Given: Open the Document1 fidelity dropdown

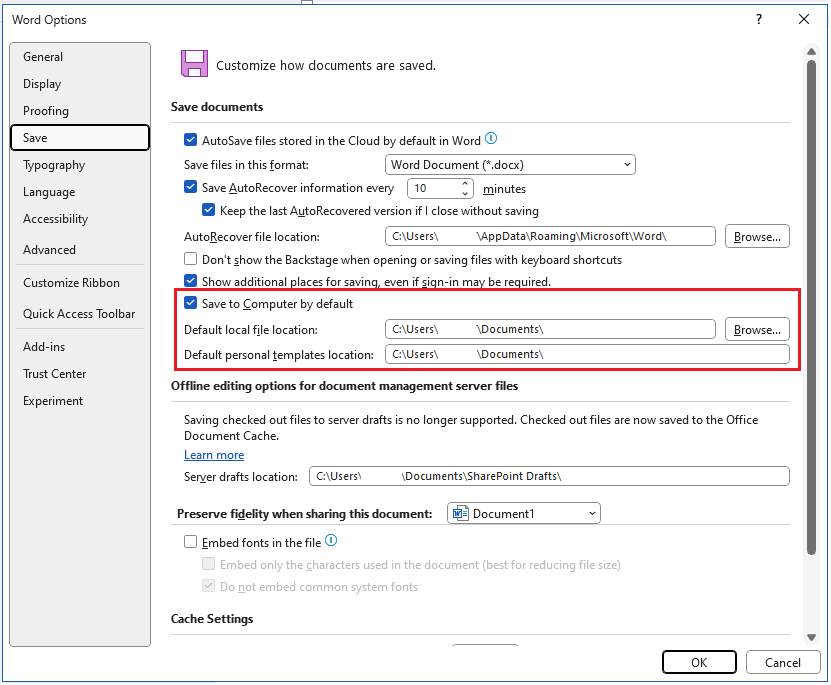Looking at the screenshot, I should pos(524,513).
